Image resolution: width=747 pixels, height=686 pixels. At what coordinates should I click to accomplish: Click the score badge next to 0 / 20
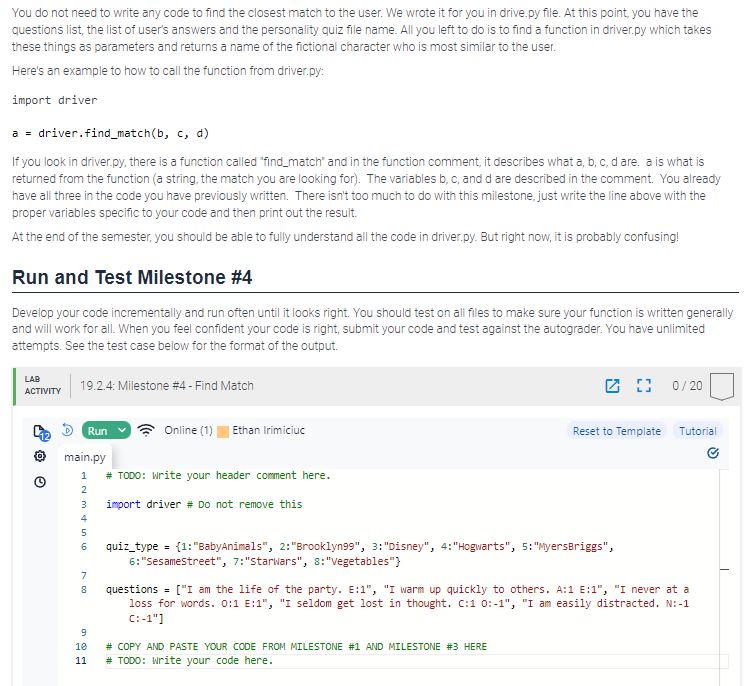(x=722, y=386)
